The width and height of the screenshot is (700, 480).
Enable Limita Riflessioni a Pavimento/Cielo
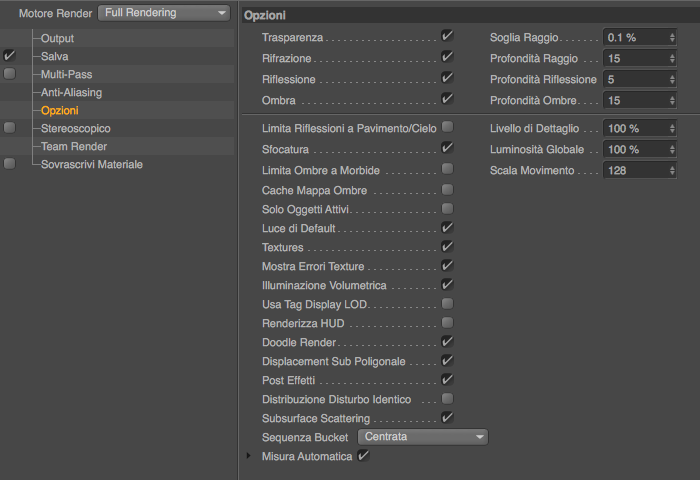click(447, 127)
